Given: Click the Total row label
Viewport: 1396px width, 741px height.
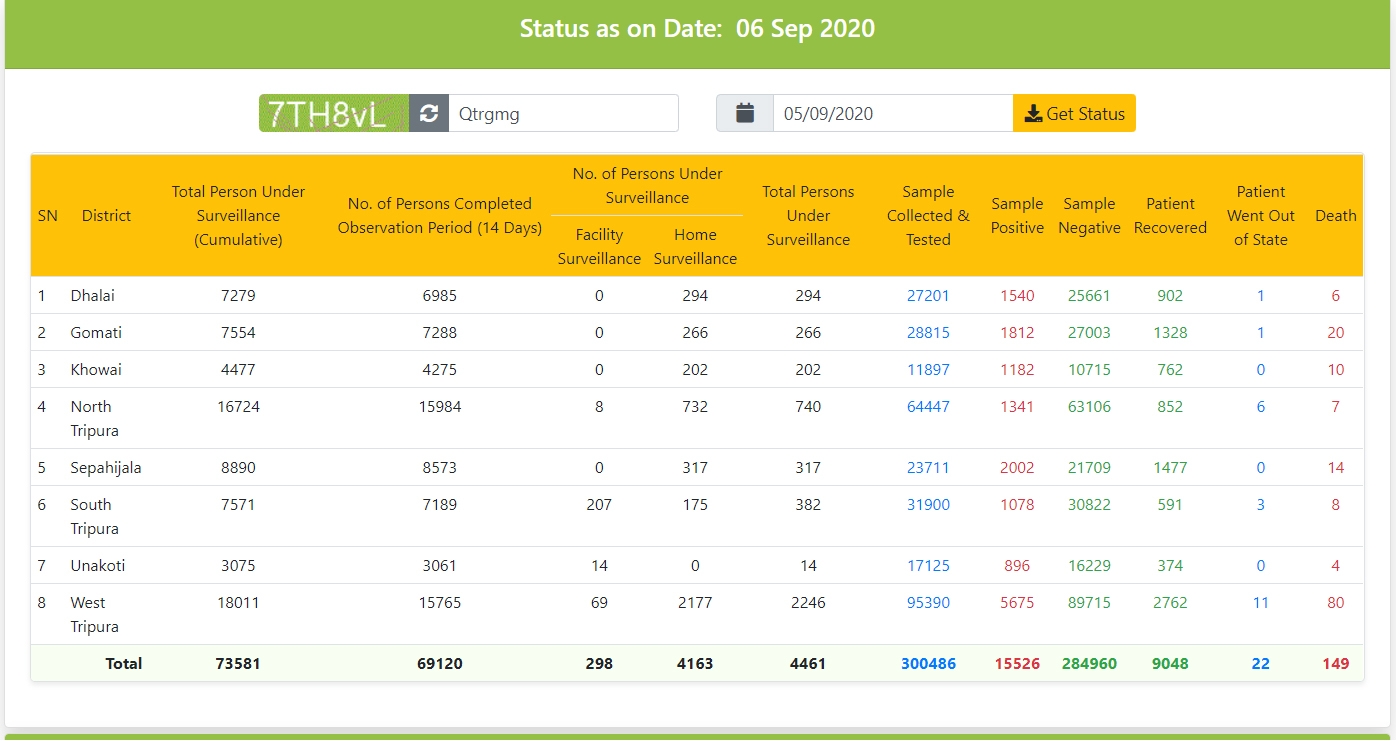Looking at the screenshot, I should pos(124,664).
